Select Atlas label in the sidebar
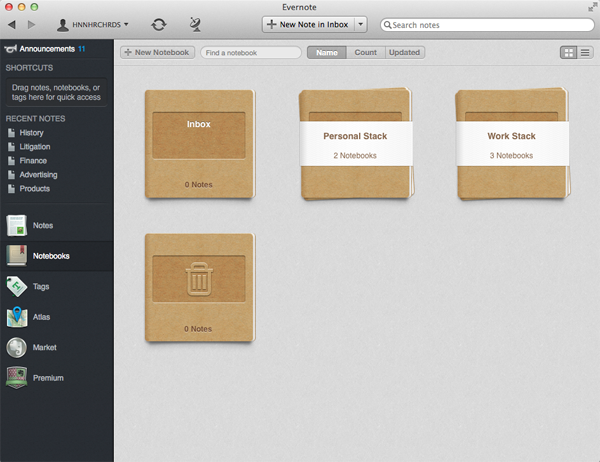 pyautogui.click(x=41, y=317)
